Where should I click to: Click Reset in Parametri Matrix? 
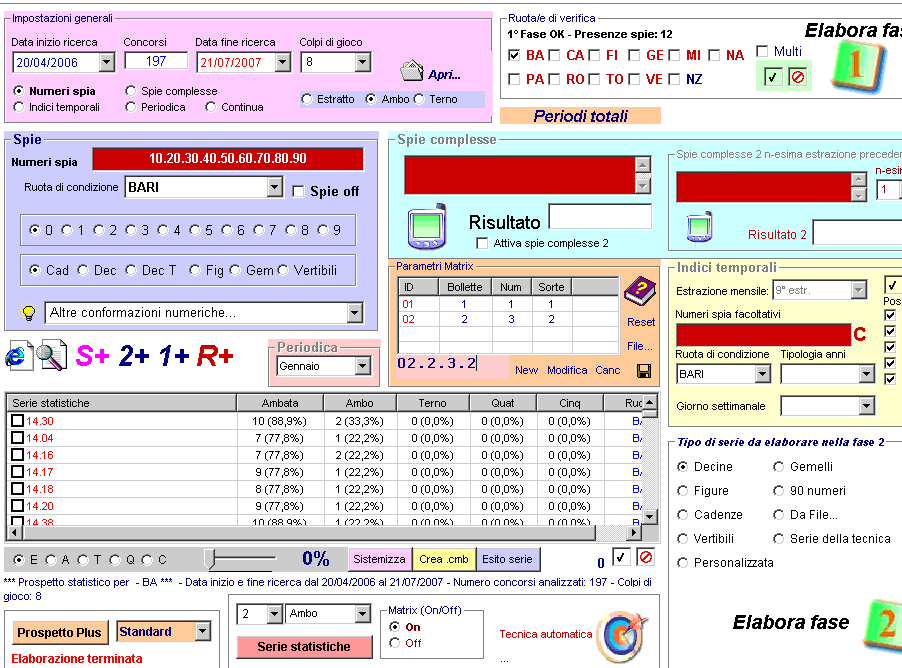(641, 322)
